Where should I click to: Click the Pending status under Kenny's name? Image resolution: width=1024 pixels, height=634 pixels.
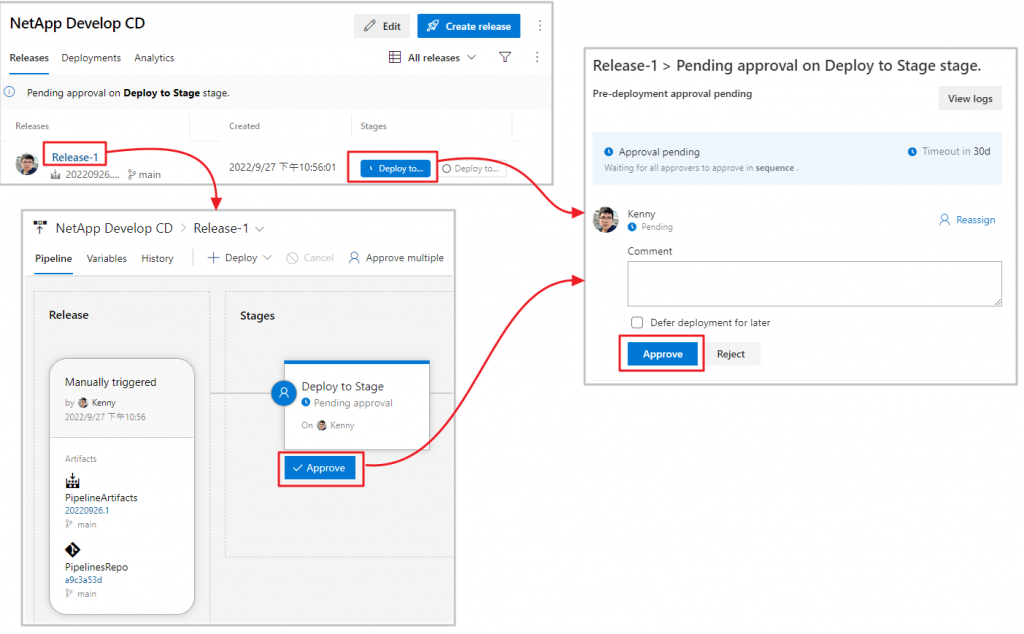pos(650,227)
